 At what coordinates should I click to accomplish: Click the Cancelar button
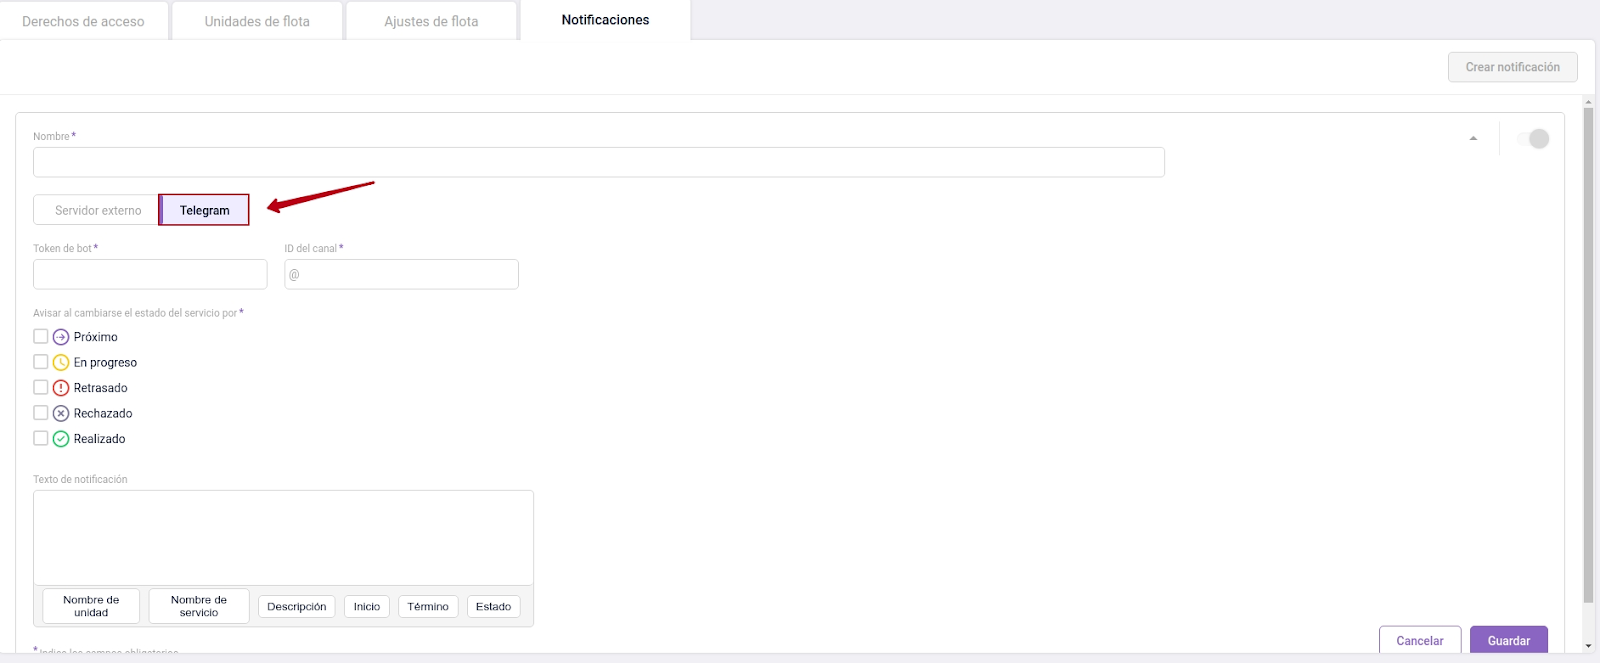1419,641
